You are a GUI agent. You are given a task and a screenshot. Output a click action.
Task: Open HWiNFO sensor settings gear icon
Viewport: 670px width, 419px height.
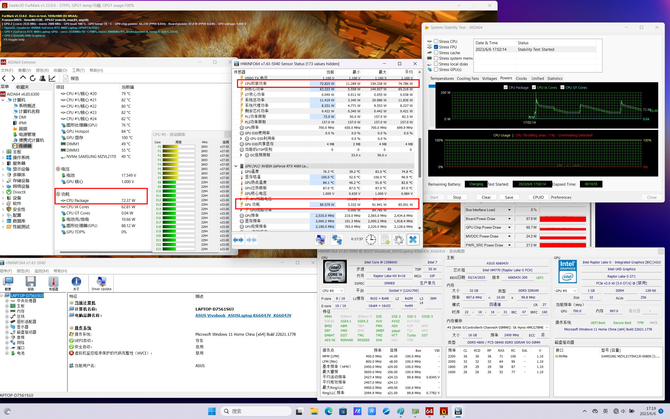point(398,240)
